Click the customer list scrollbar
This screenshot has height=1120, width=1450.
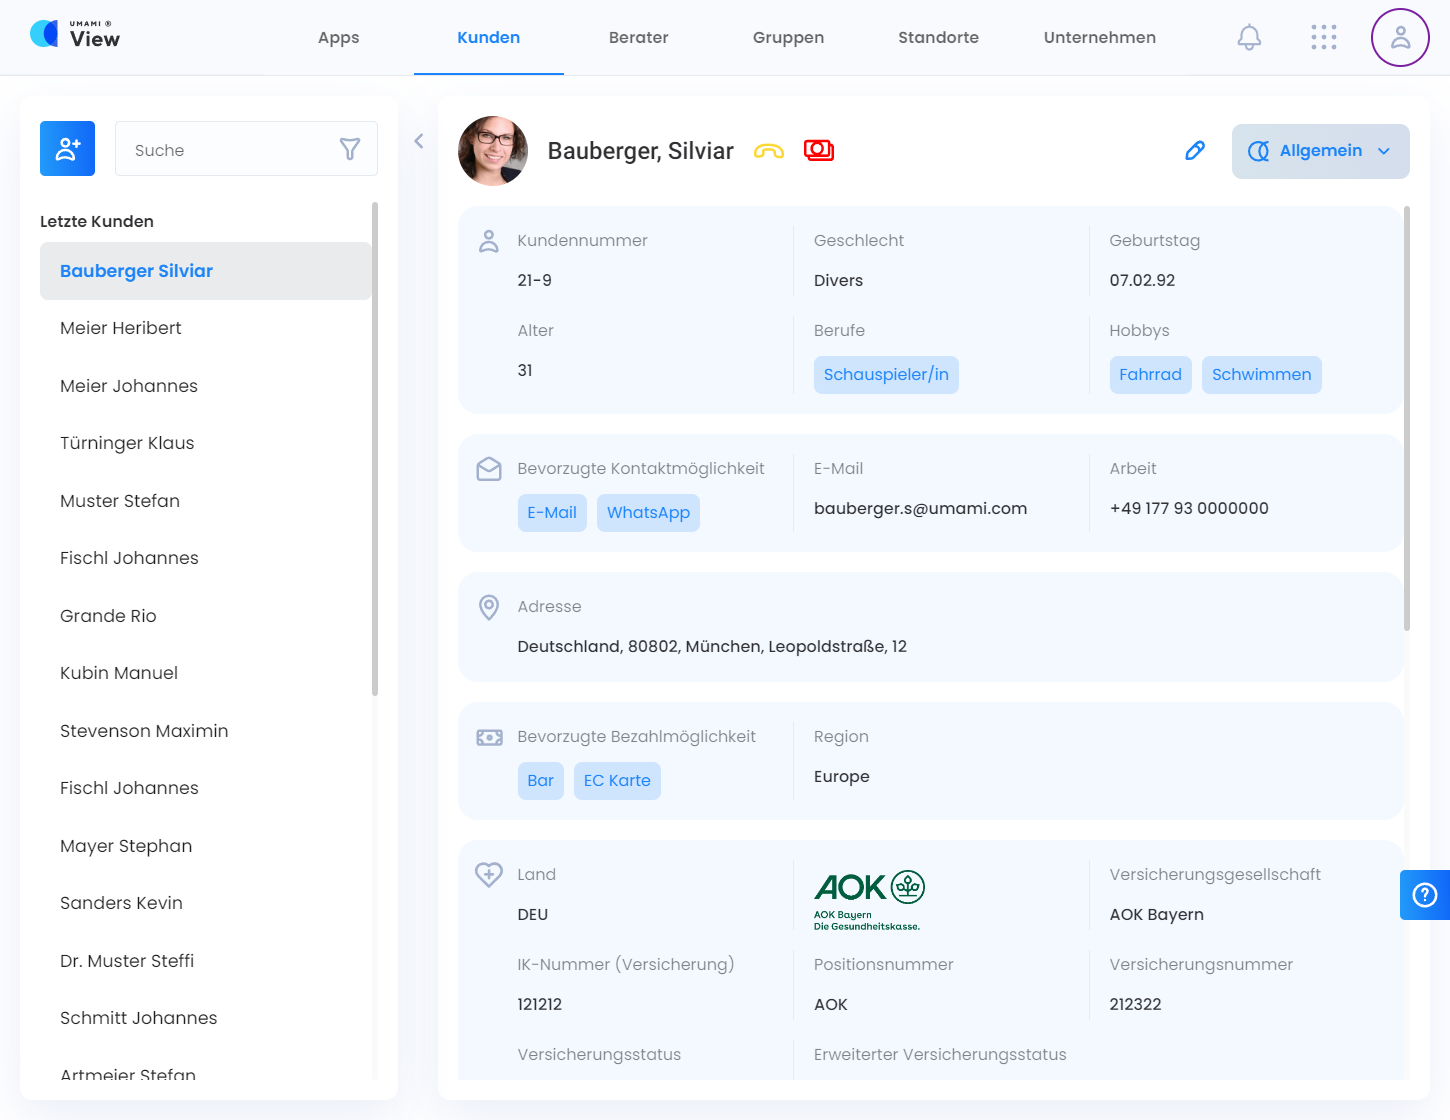(x=375, y=450)
